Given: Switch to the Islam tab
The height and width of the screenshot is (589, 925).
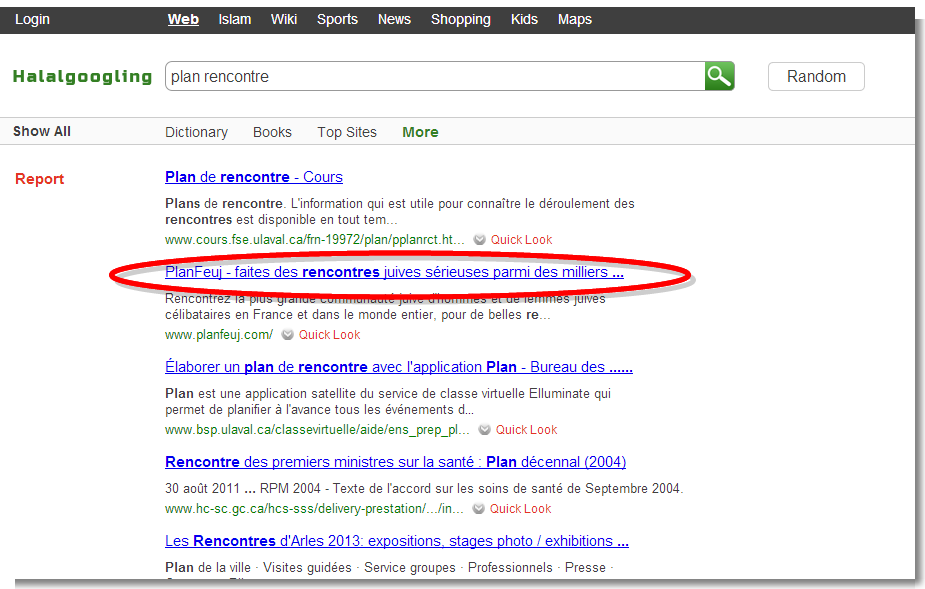Looking at the screenshot, I should 235,19.
